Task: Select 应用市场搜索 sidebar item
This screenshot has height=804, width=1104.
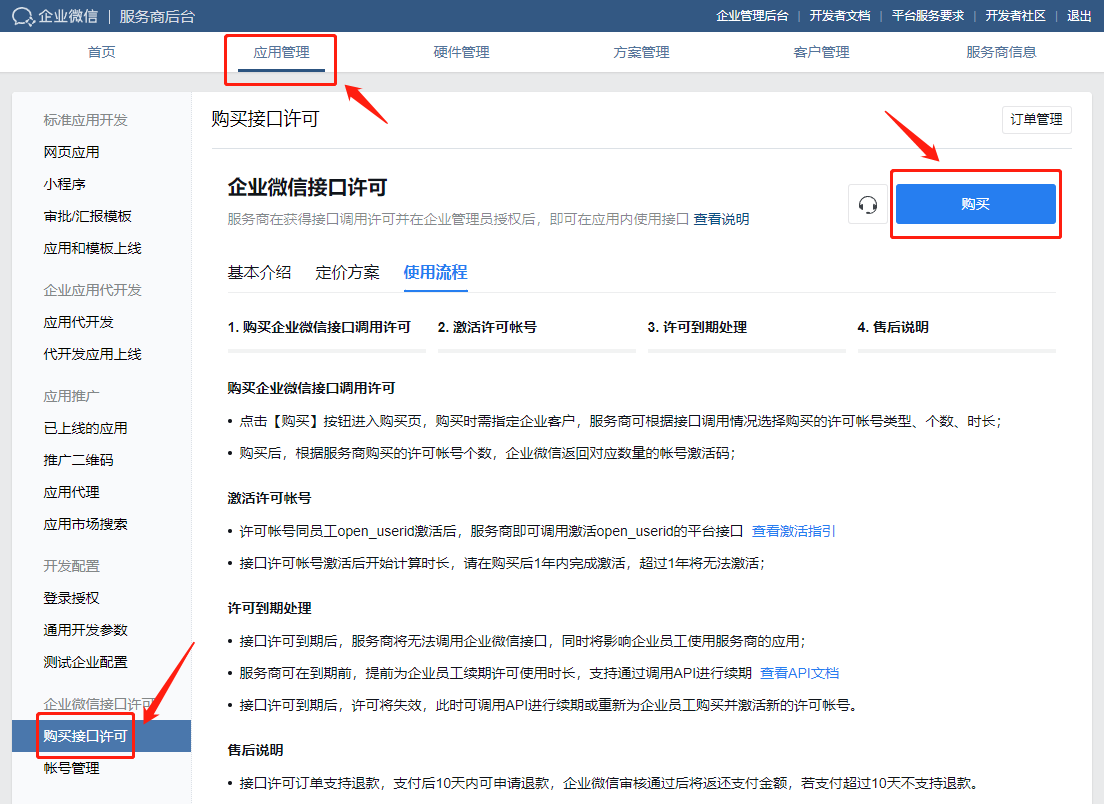Action: click(85, 525)
